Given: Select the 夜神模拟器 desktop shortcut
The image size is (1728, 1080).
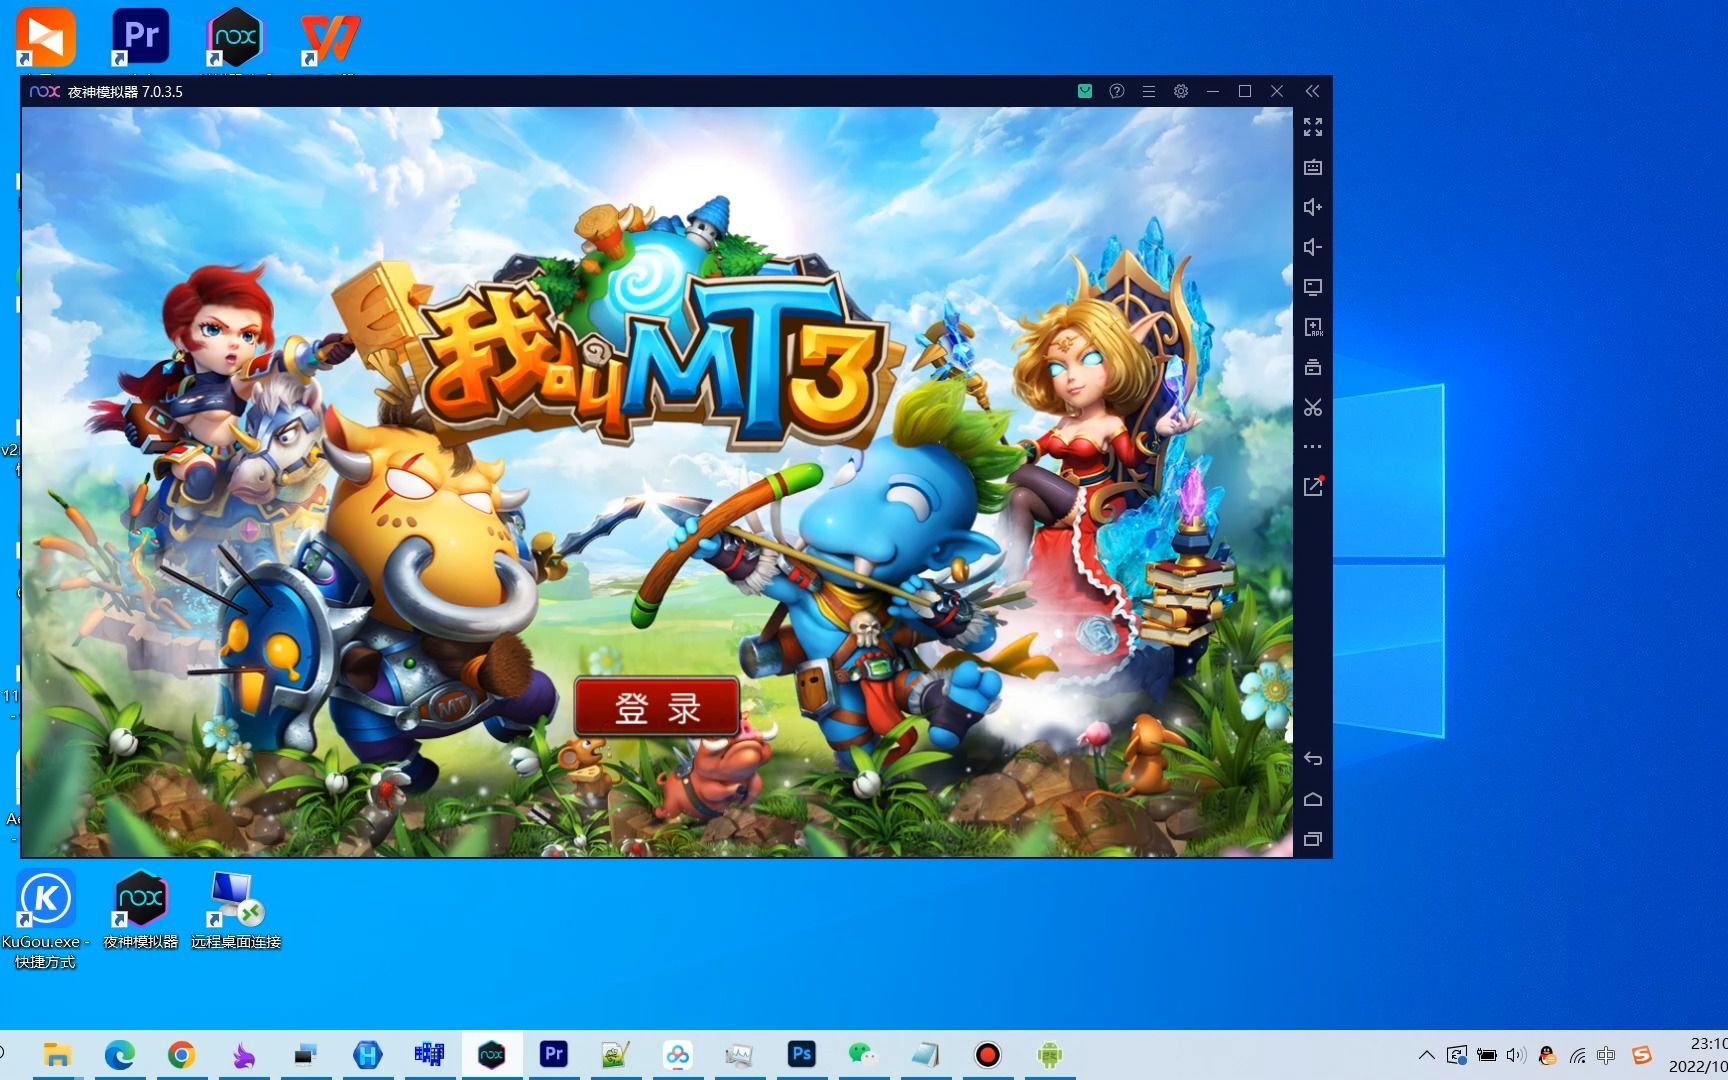Looking at the screenshot, I should 140,909.
